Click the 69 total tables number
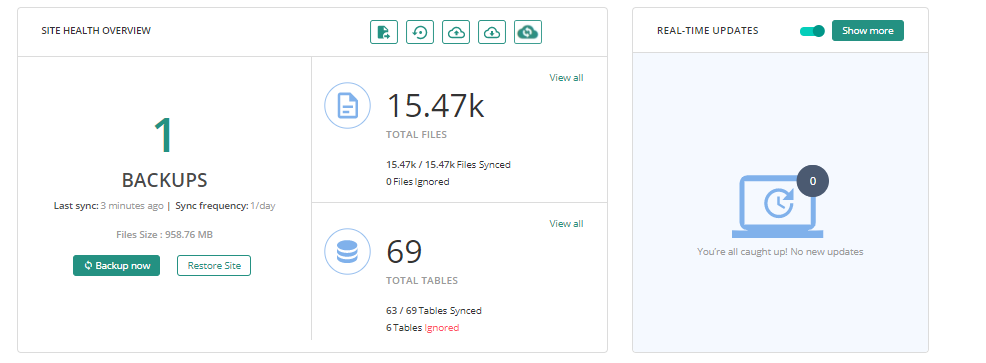This screenshot has width=986, height=363. point(404,251)
